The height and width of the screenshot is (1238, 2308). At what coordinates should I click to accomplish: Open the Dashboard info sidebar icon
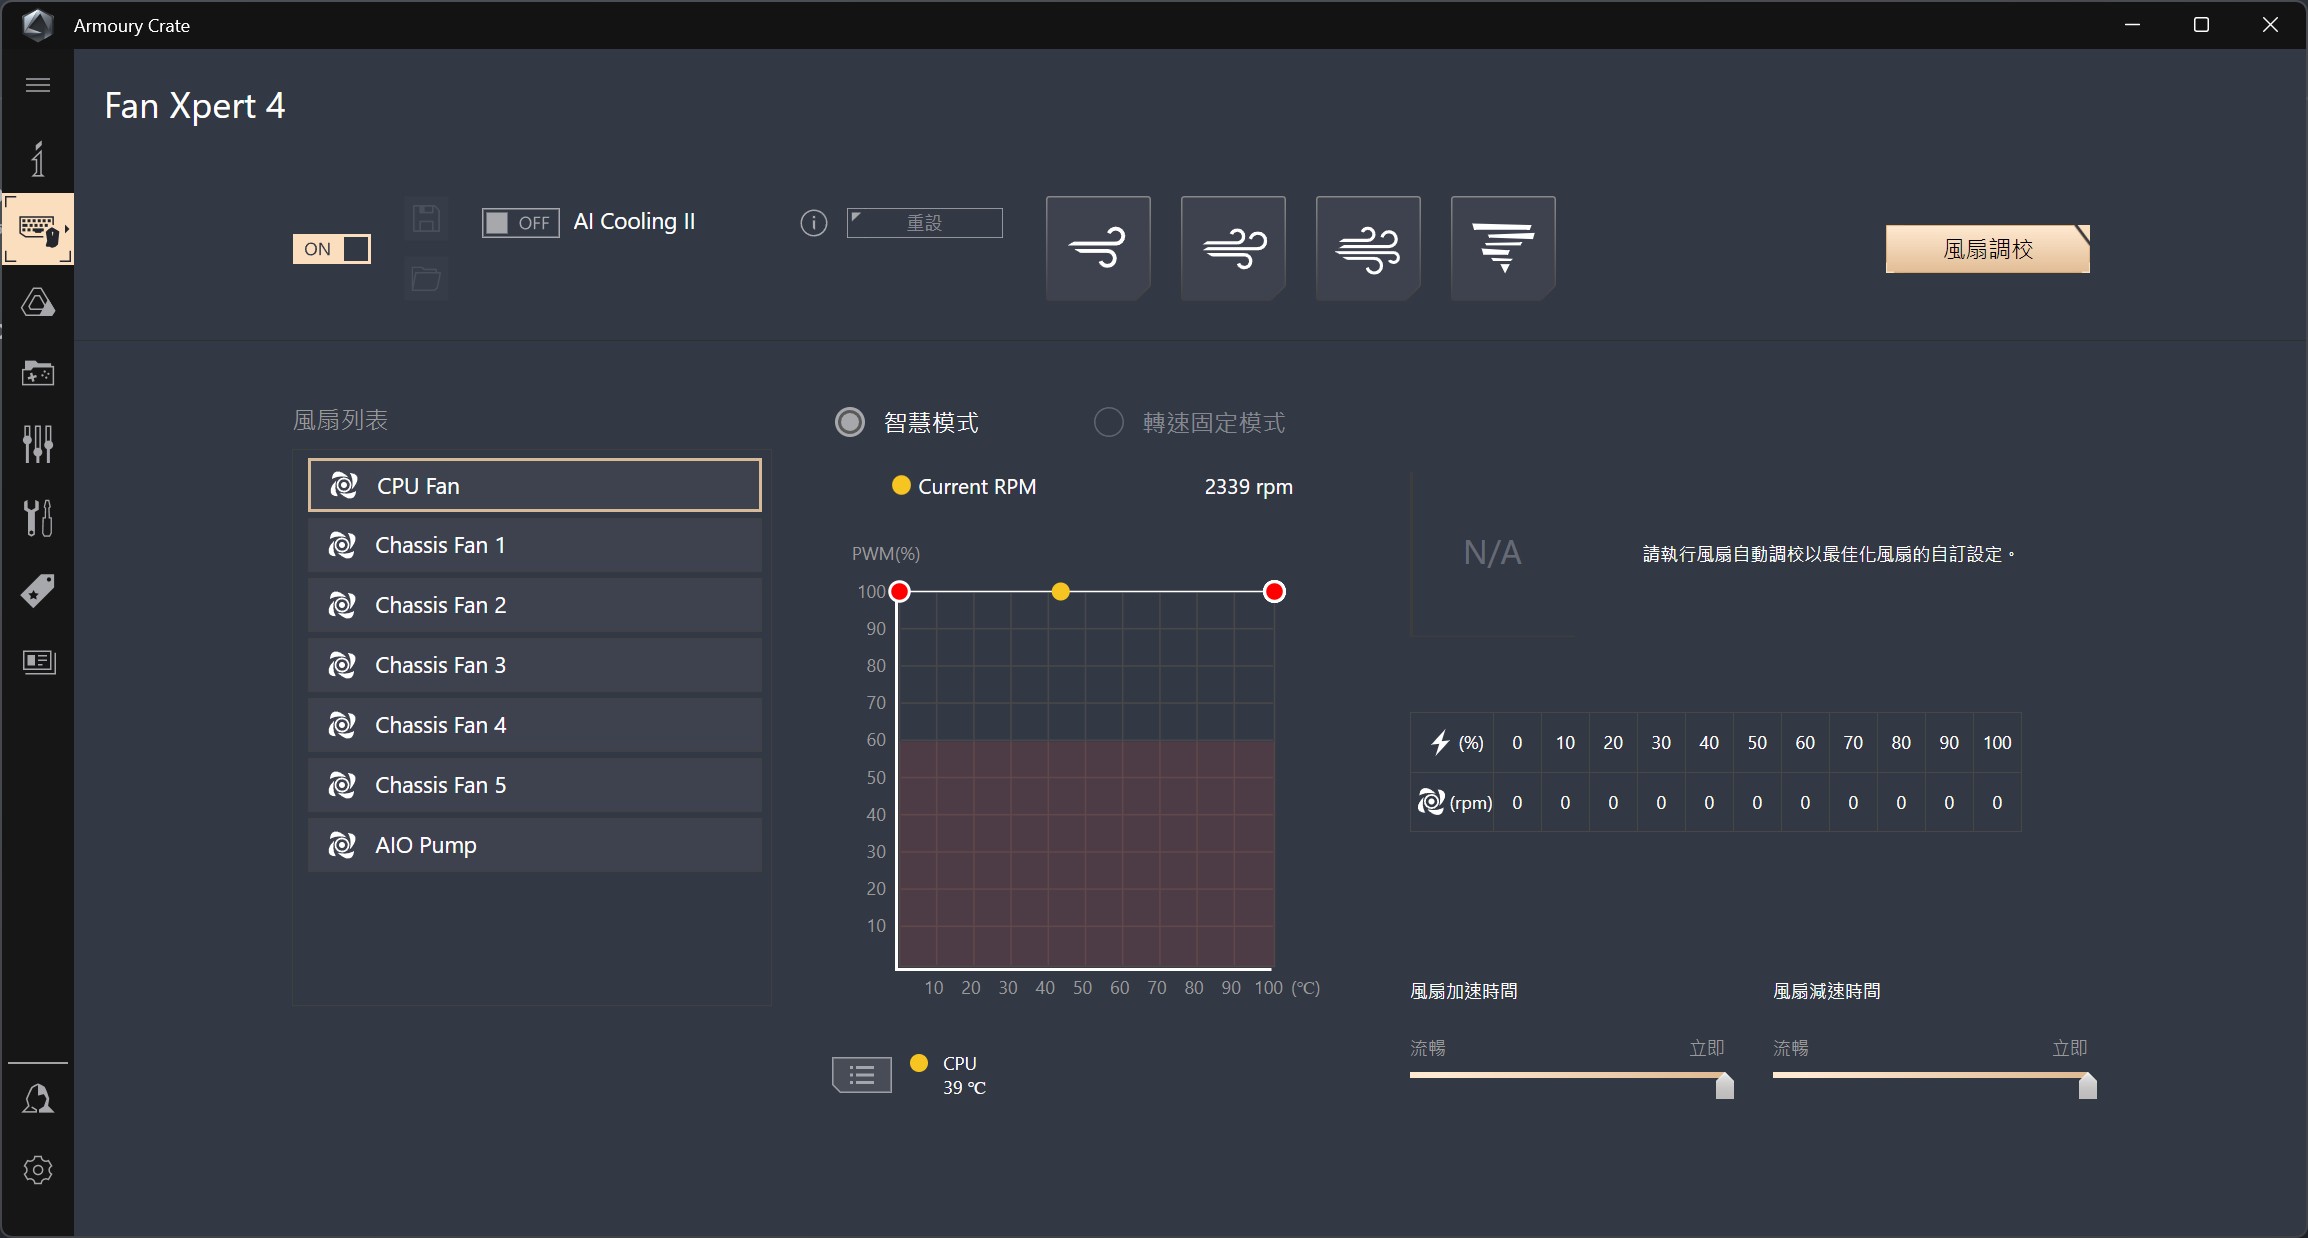pos(38,159)
